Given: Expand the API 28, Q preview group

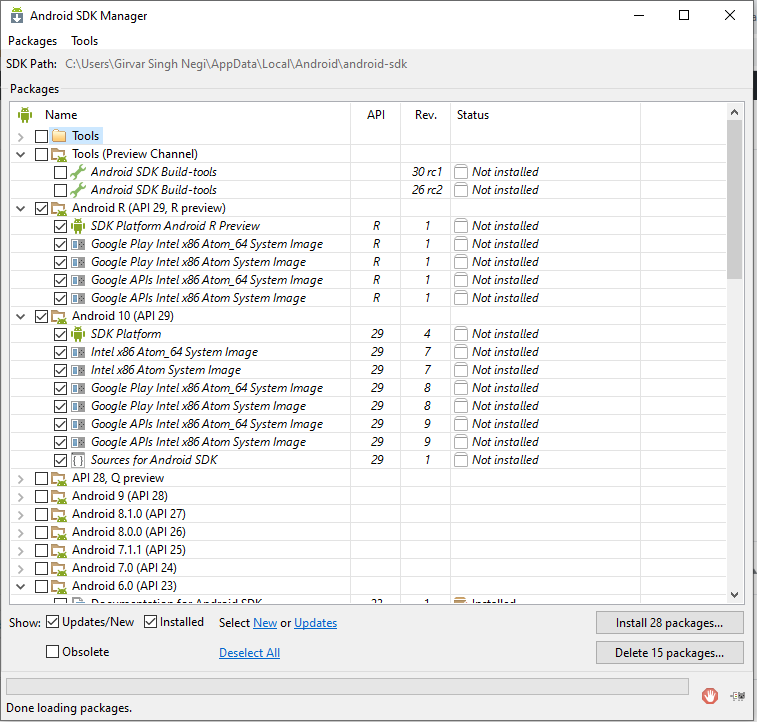Looking at the screenshot, I should click(x=21, y=479).
